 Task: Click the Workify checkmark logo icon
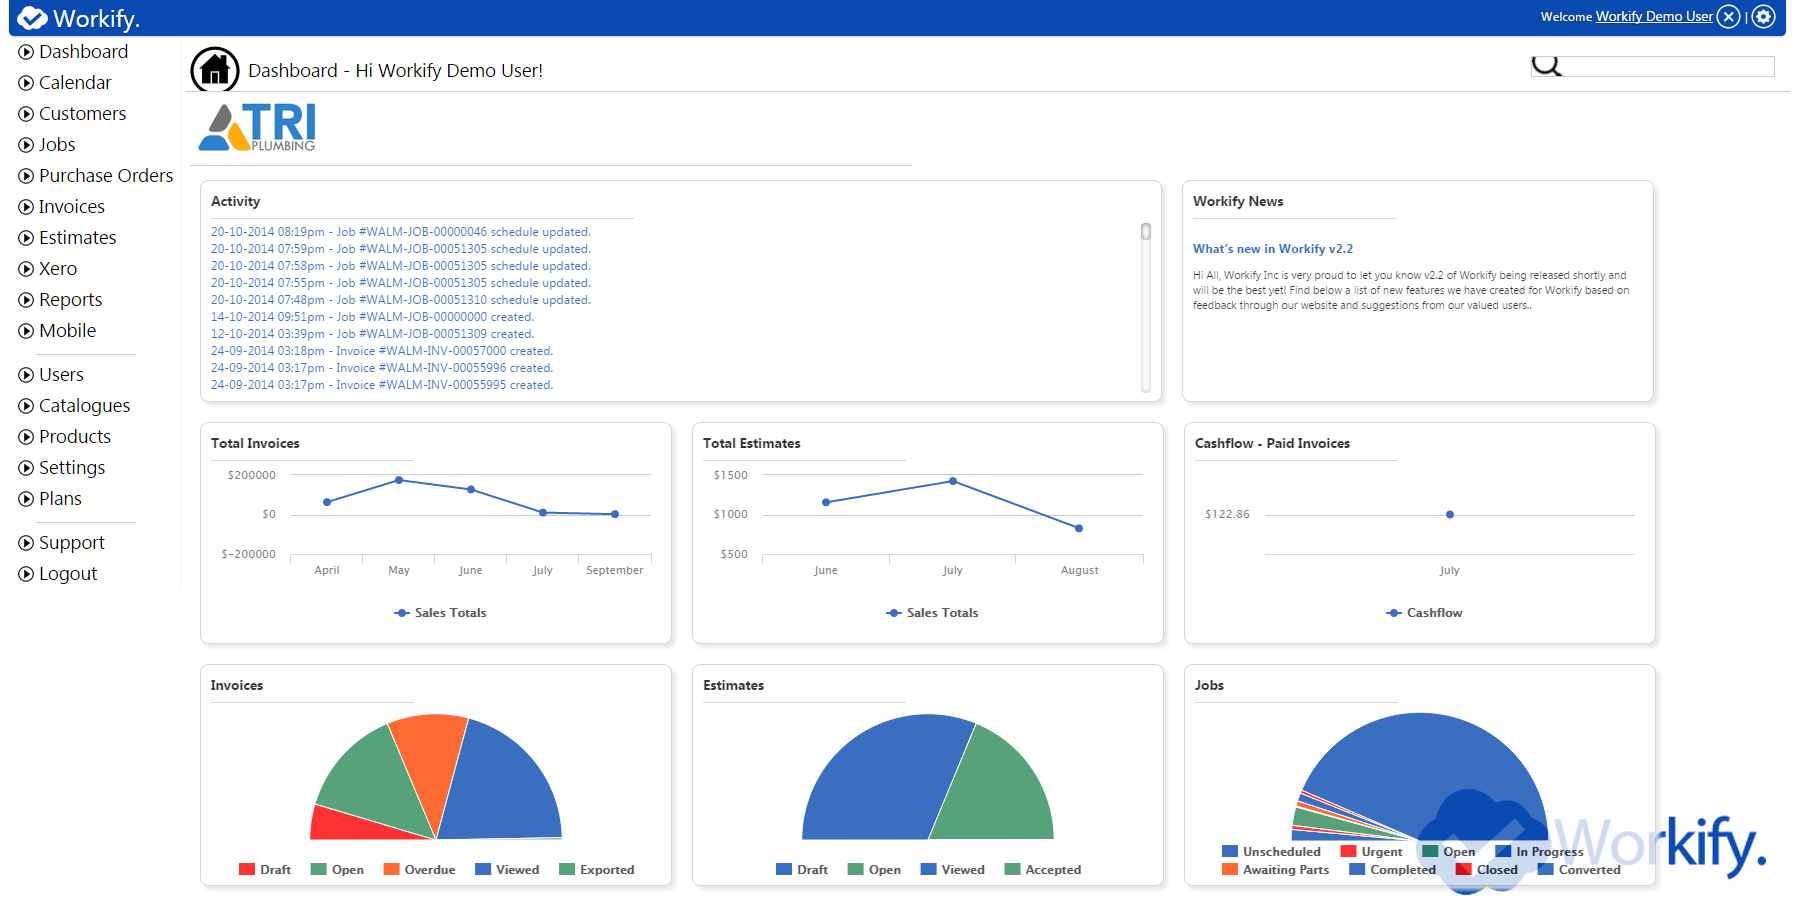32,18
